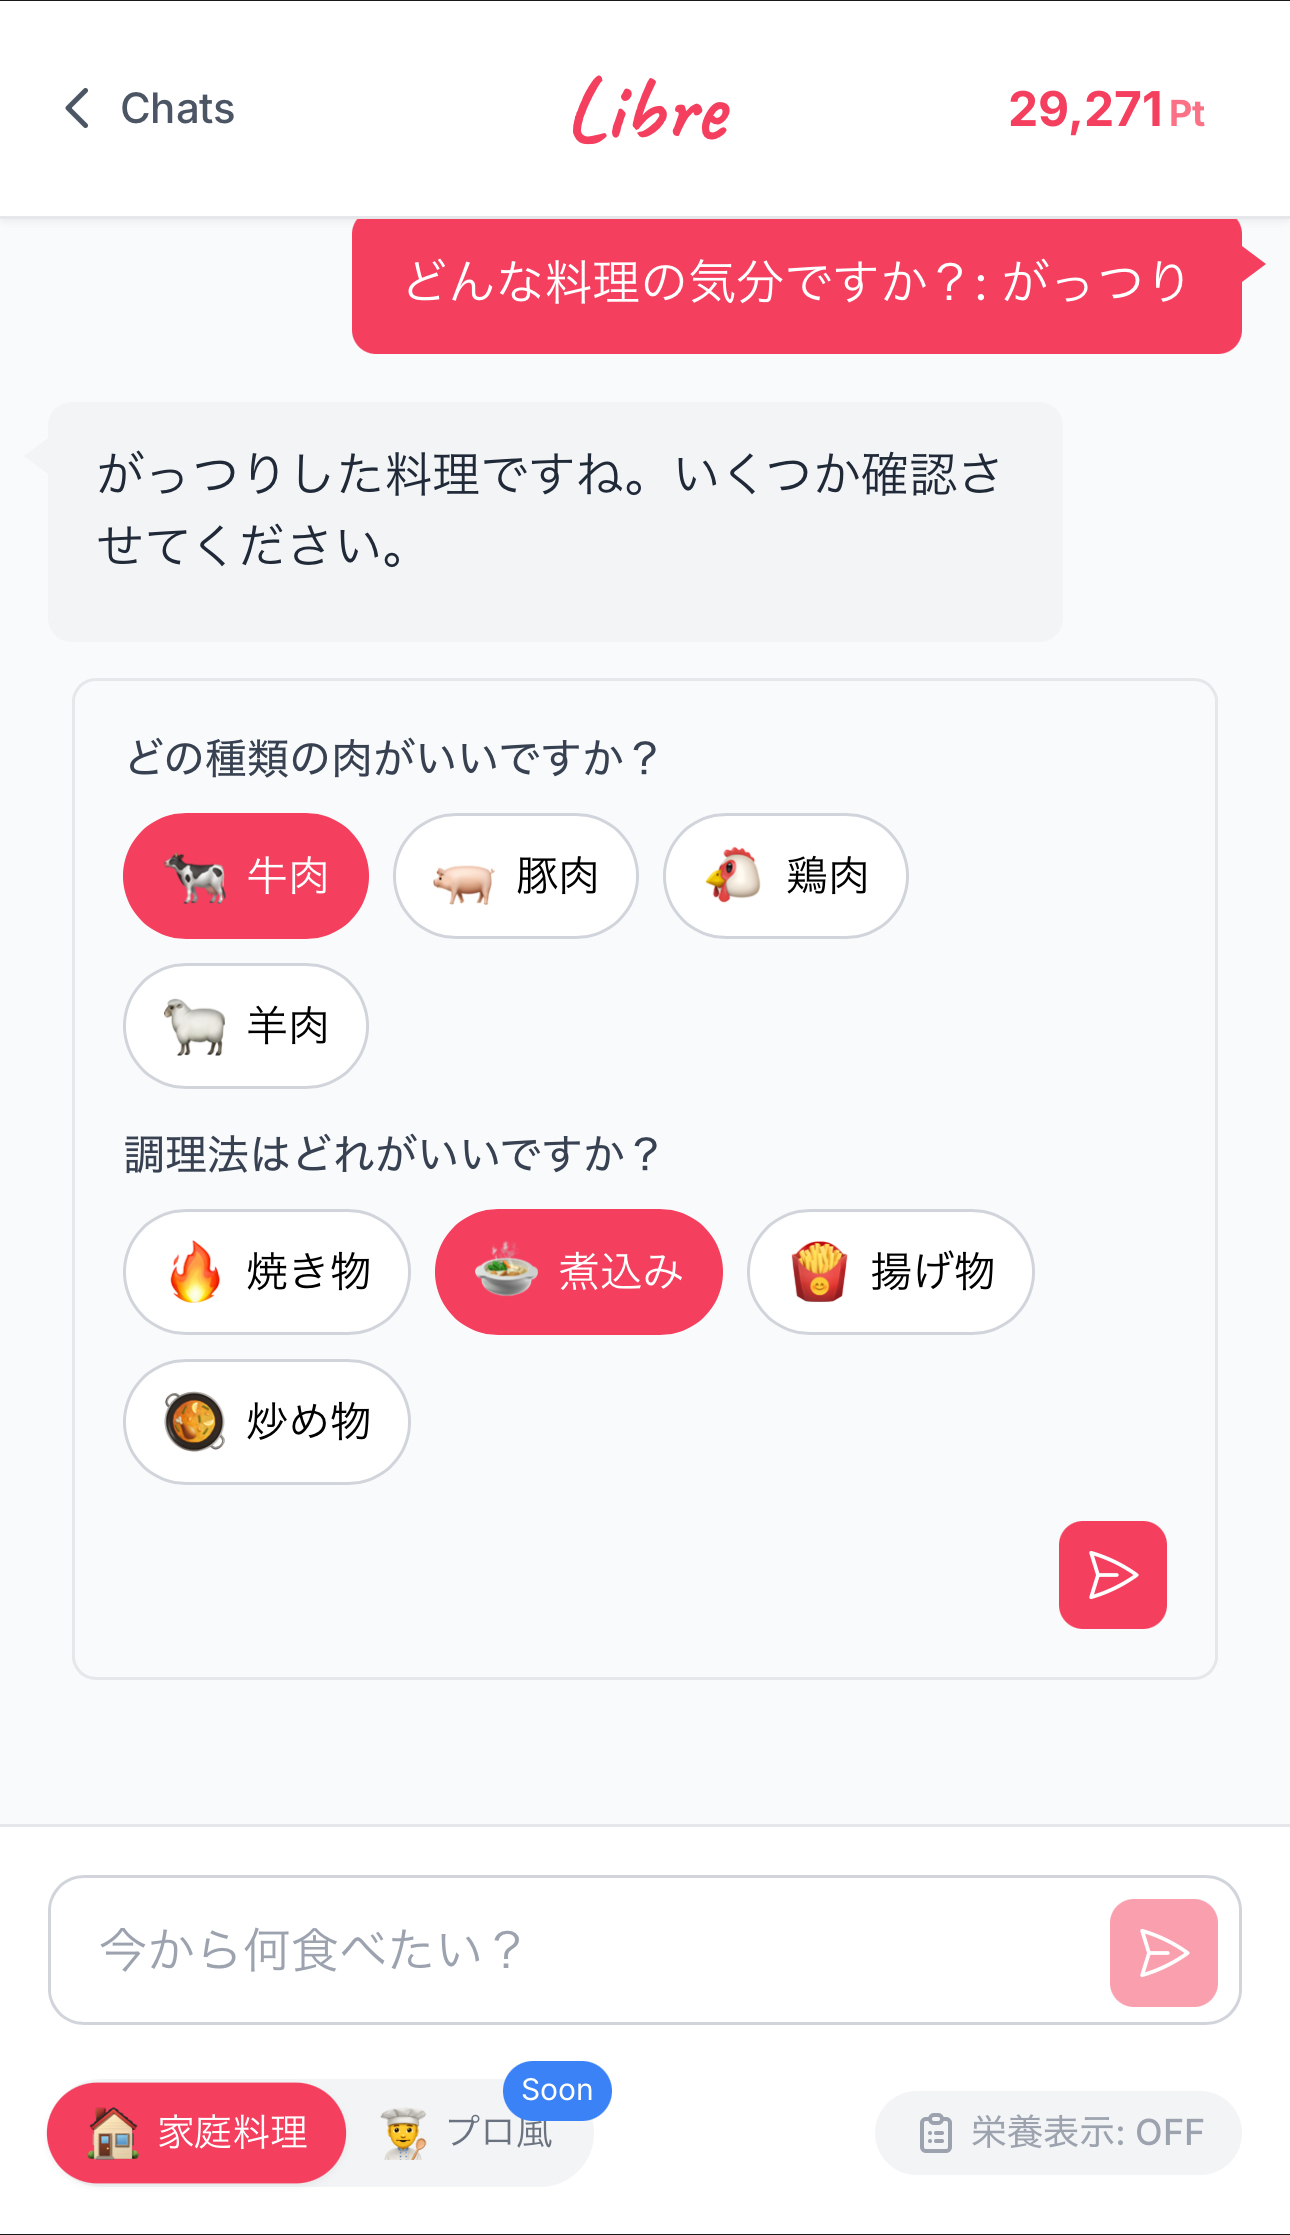Pick the deep-fried (揚げ物) chip

(891, 1272)
